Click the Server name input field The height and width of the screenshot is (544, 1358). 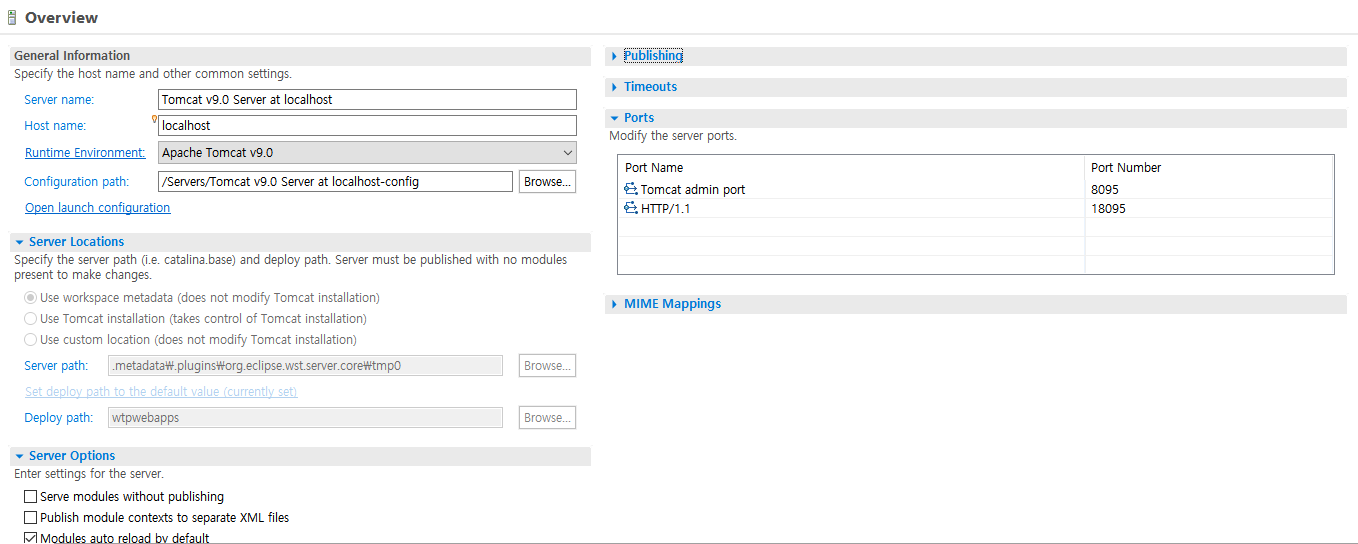pyautogui.click(x=367, y=100)
